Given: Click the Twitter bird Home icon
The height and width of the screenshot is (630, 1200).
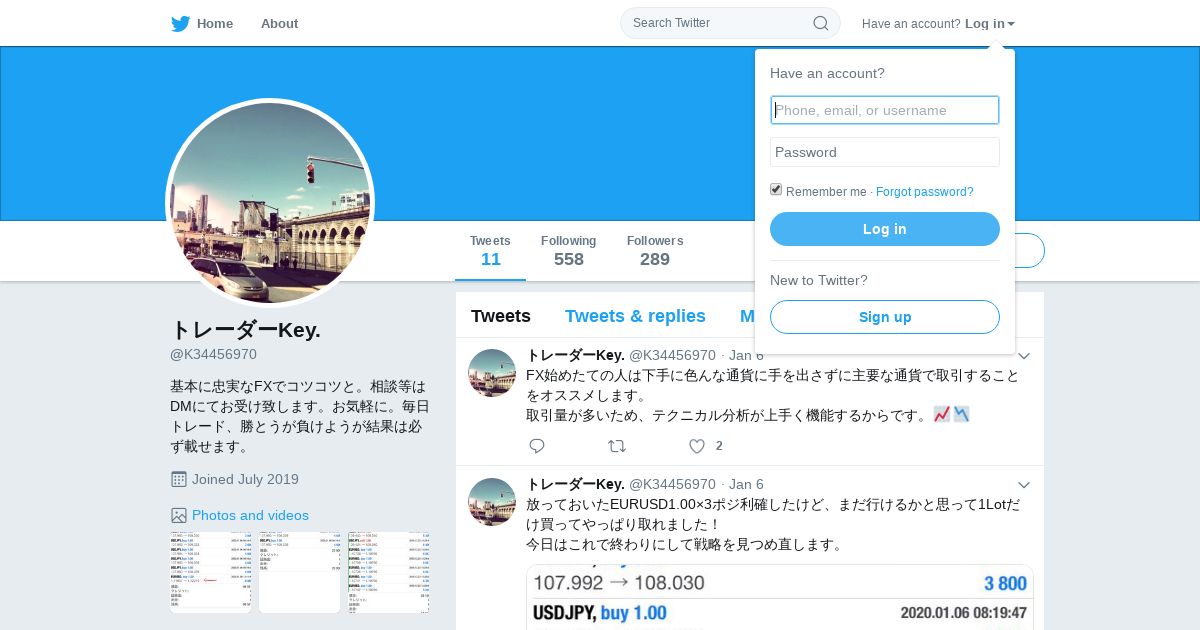Looking at the screenshot, I should point(180,24).
